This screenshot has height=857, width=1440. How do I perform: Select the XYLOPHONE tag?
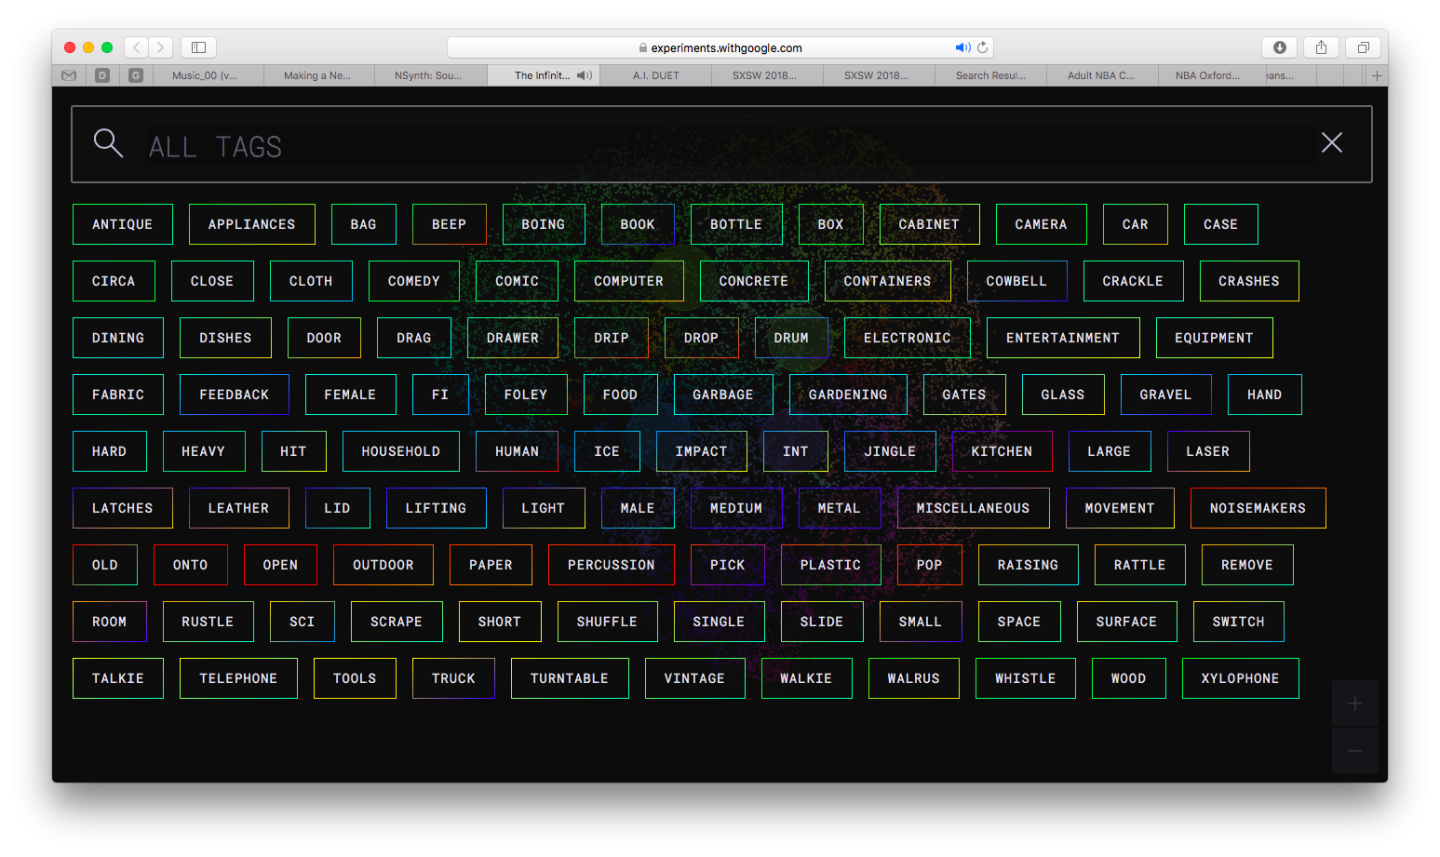pos(1240,678)
